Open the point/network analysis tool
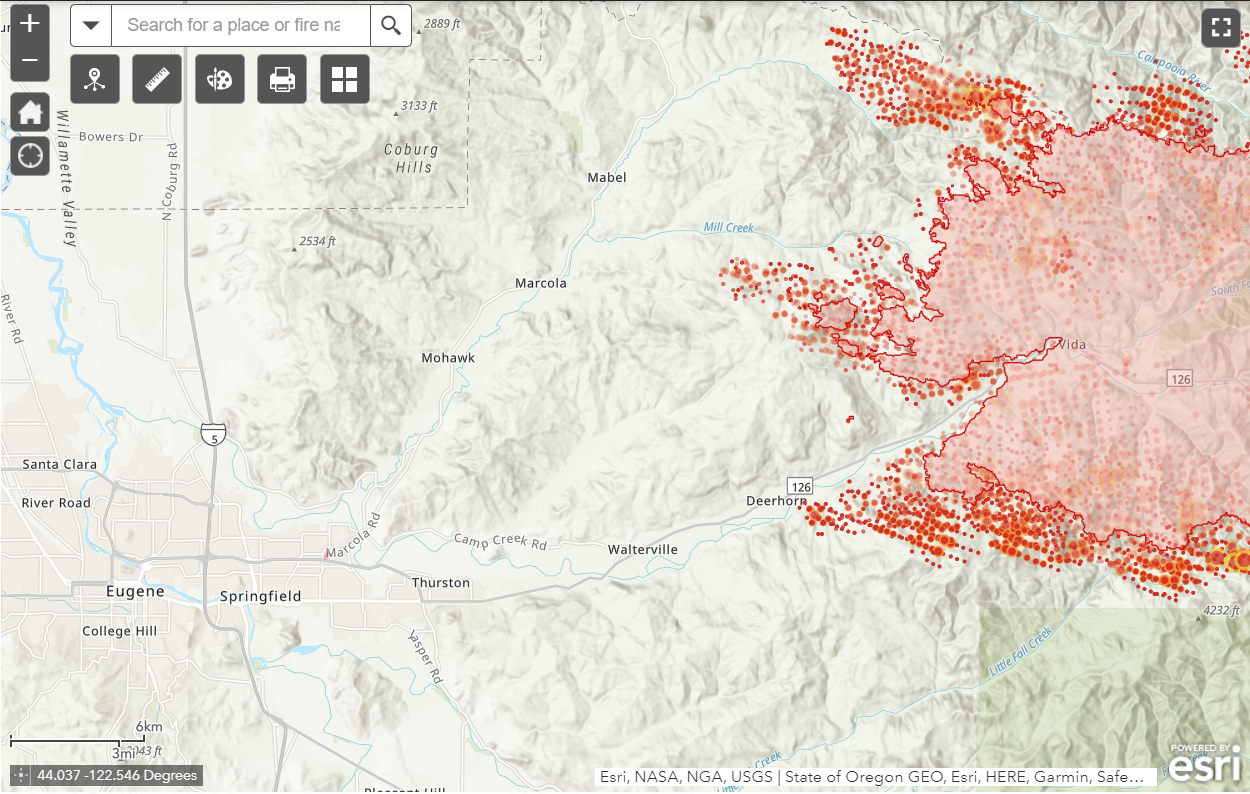 click(95, 79)
